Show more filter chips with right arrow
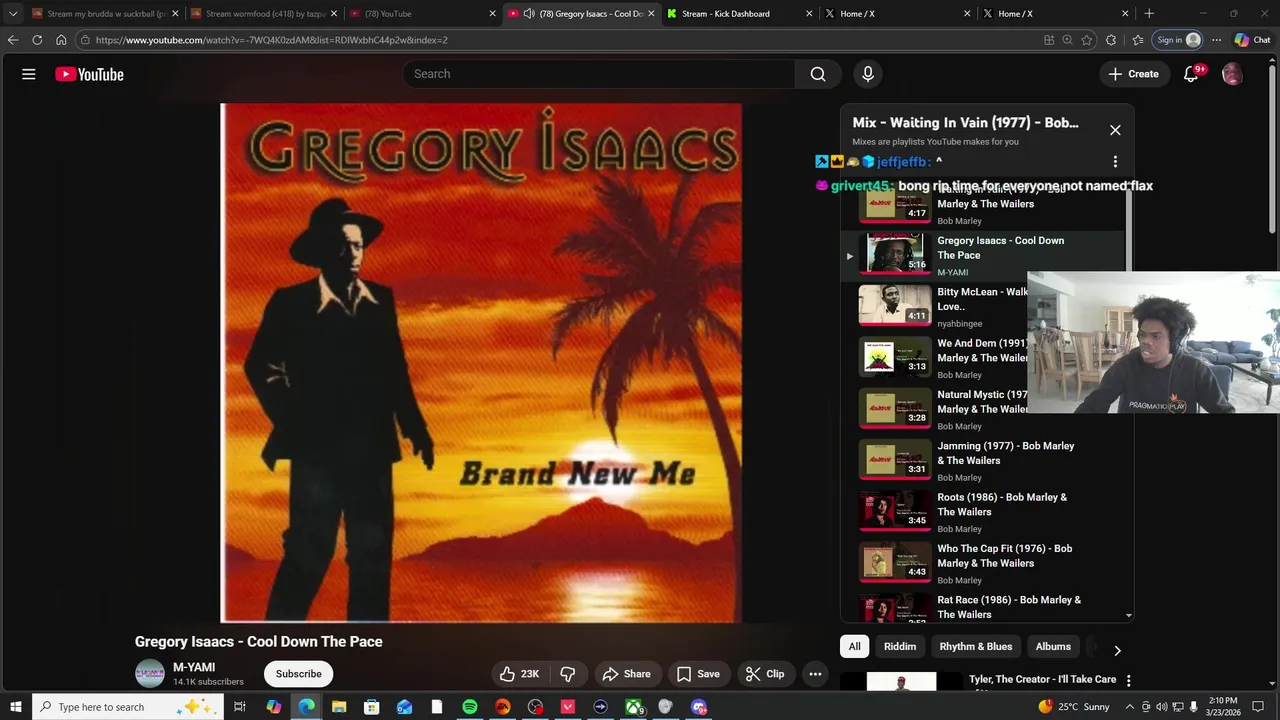 pyautogui.click(x=1117, y=650)
